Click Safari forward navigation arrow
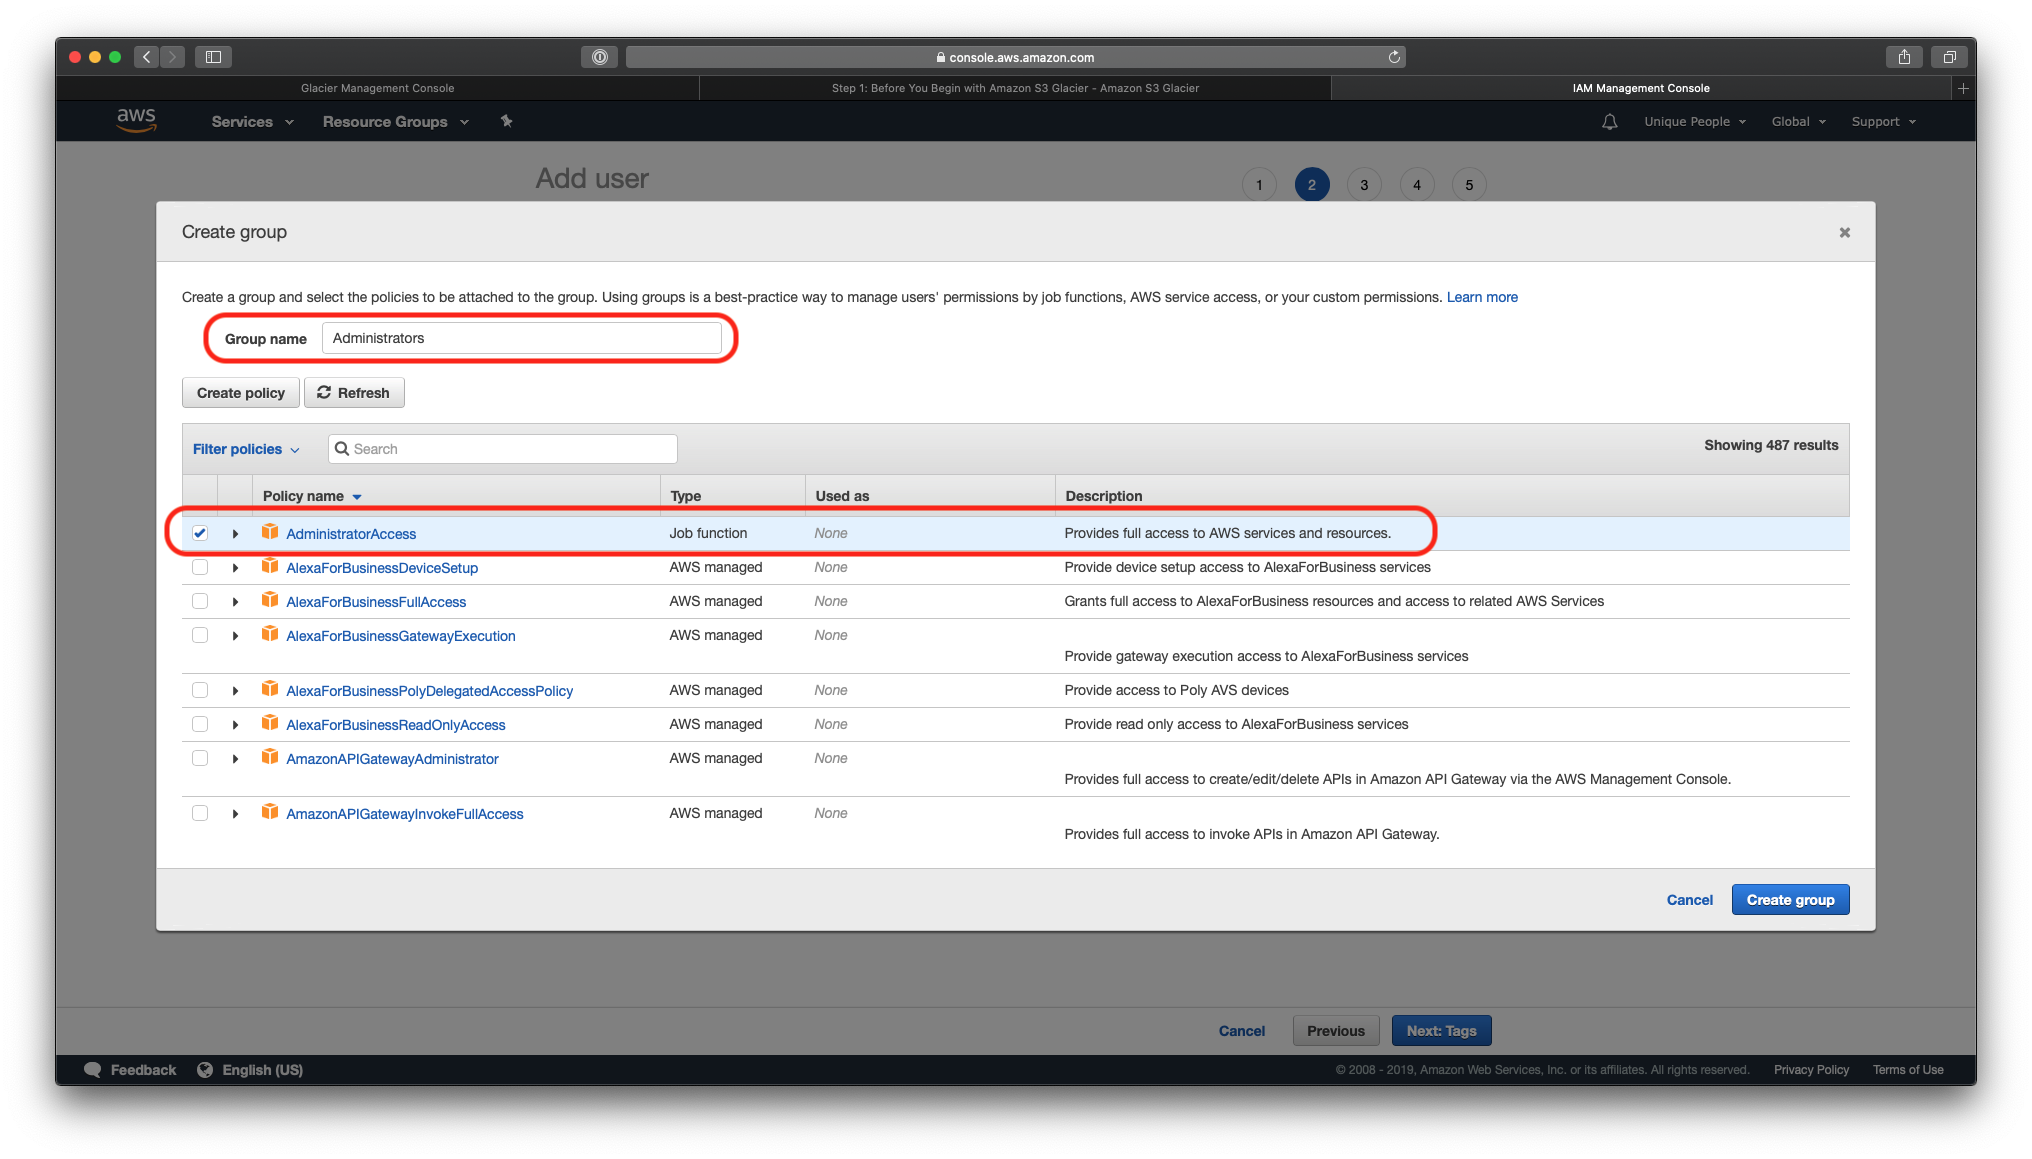Viewport: 2032px width, 1159px height. tap(172, 57)
